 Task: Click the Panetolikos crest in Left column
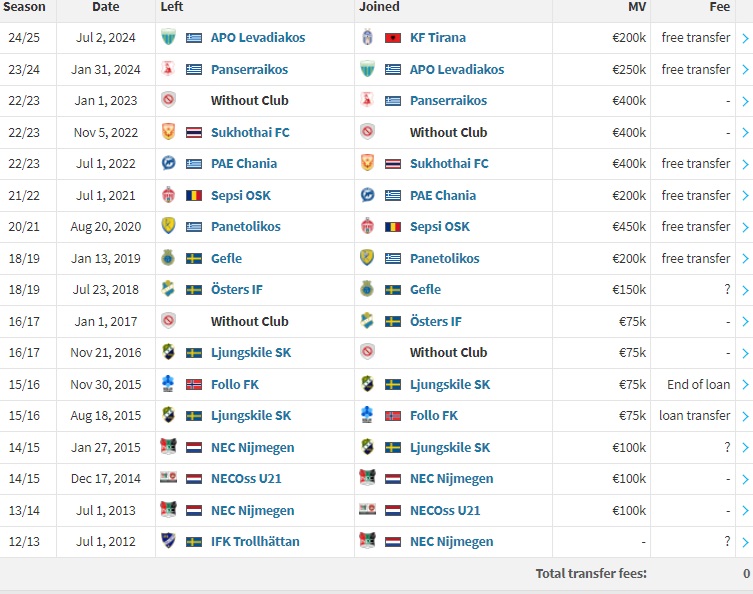pyautogui.click(x=168, y=226)
